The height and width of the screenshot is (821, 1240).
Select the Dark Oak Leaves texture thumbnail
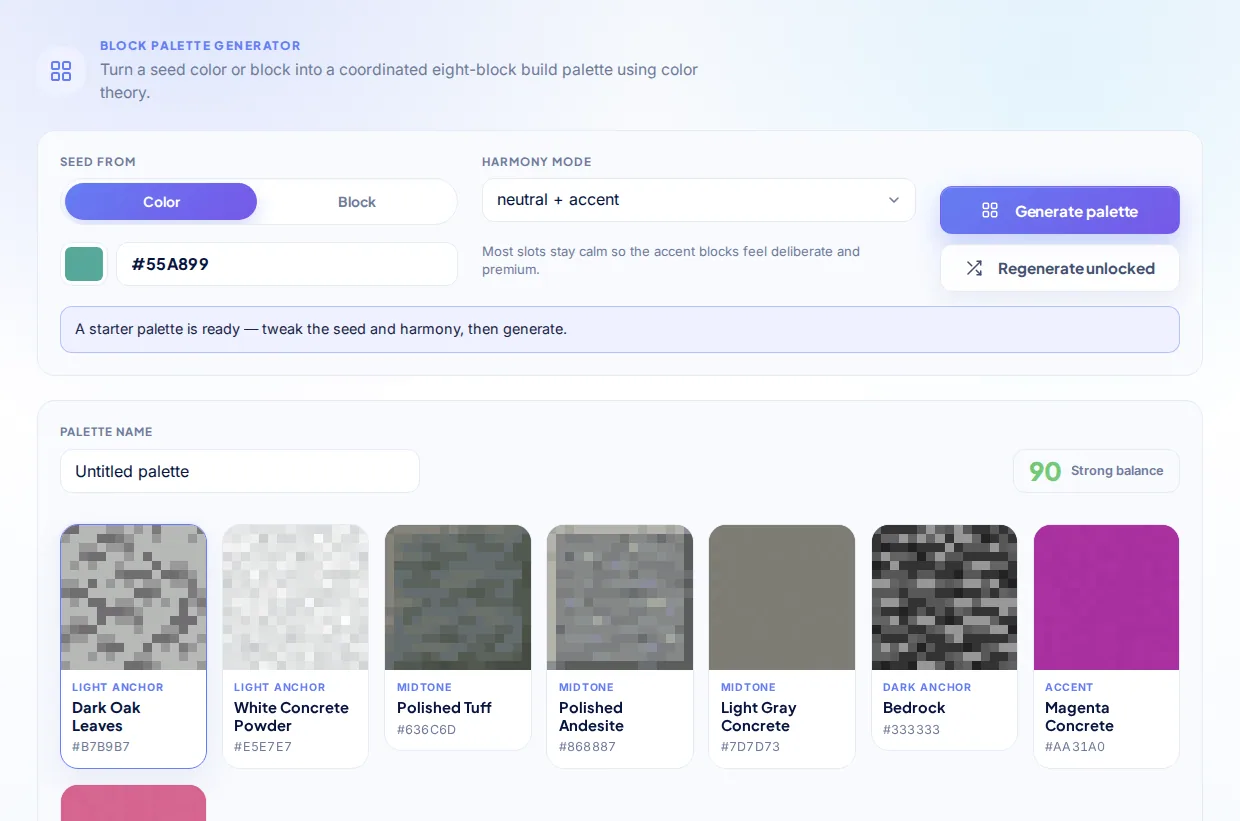click(134, 597)
